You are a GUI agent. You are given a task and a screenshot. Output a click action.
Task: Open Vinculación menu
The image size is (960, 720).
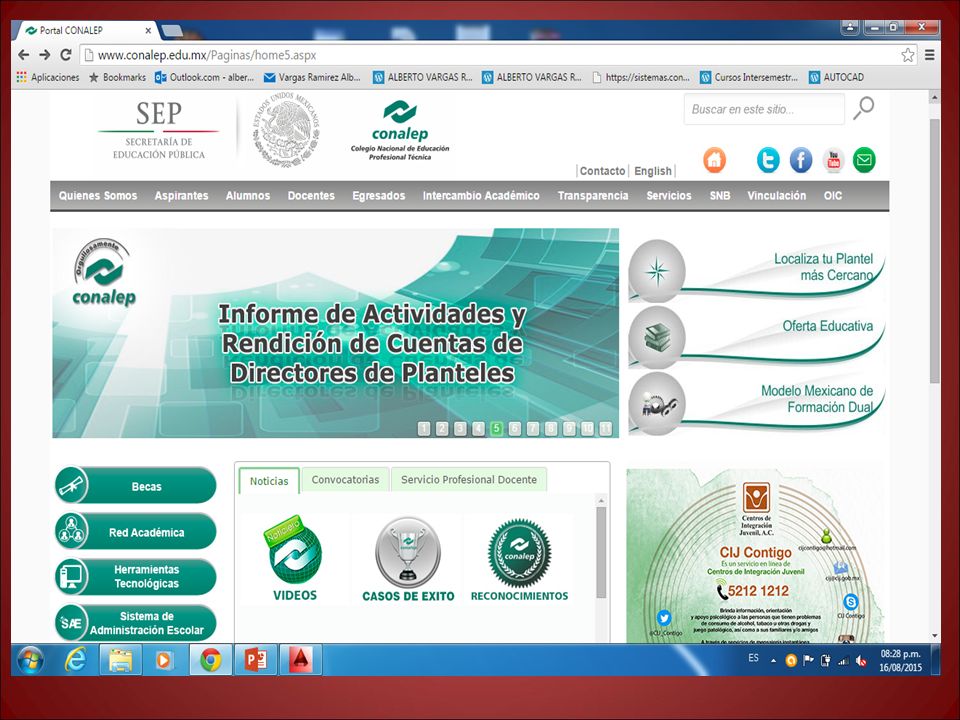[x=776, y=196]
